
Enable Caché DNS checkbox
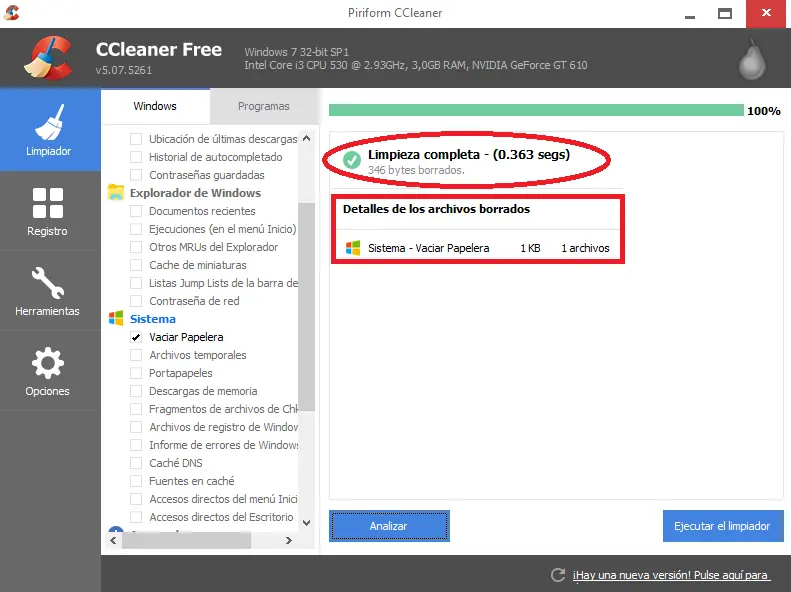(136, 463)
